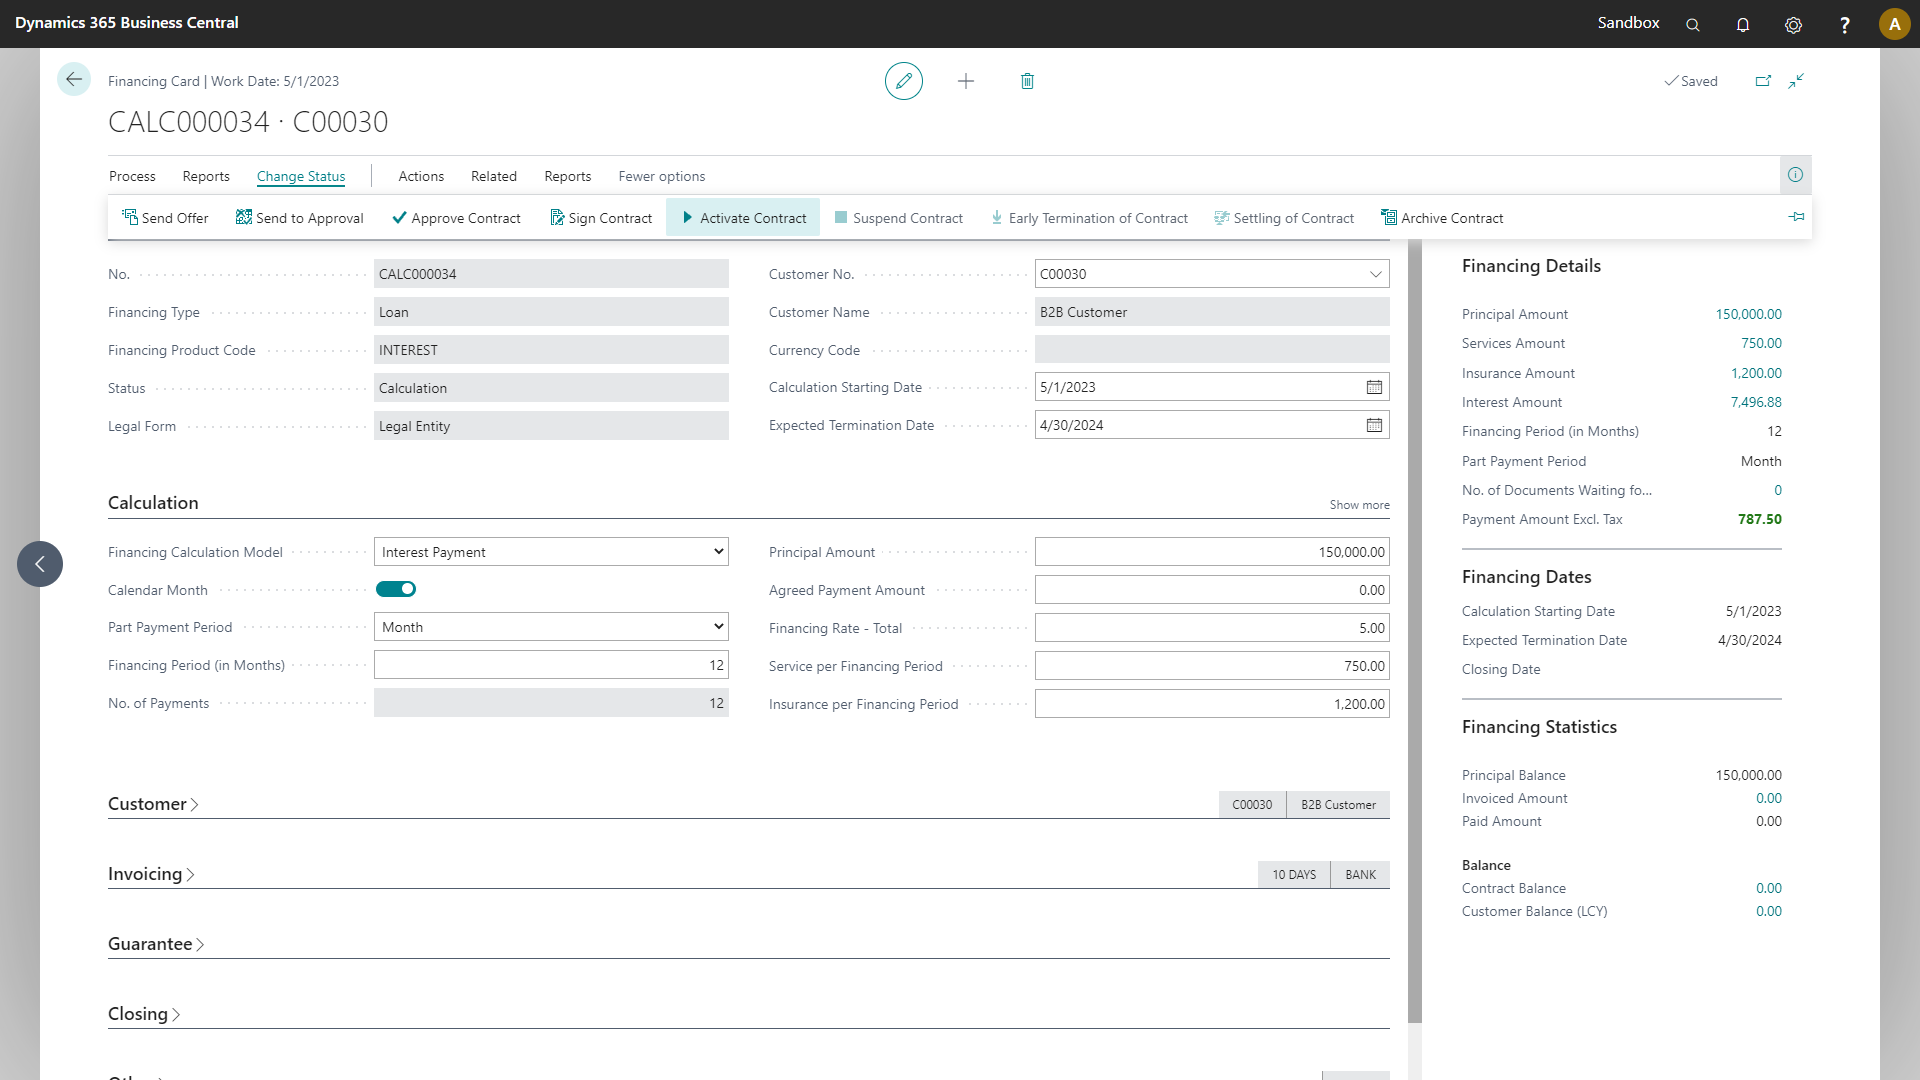
Task: Switch to the Change Status tab
Action: point(301,175)
